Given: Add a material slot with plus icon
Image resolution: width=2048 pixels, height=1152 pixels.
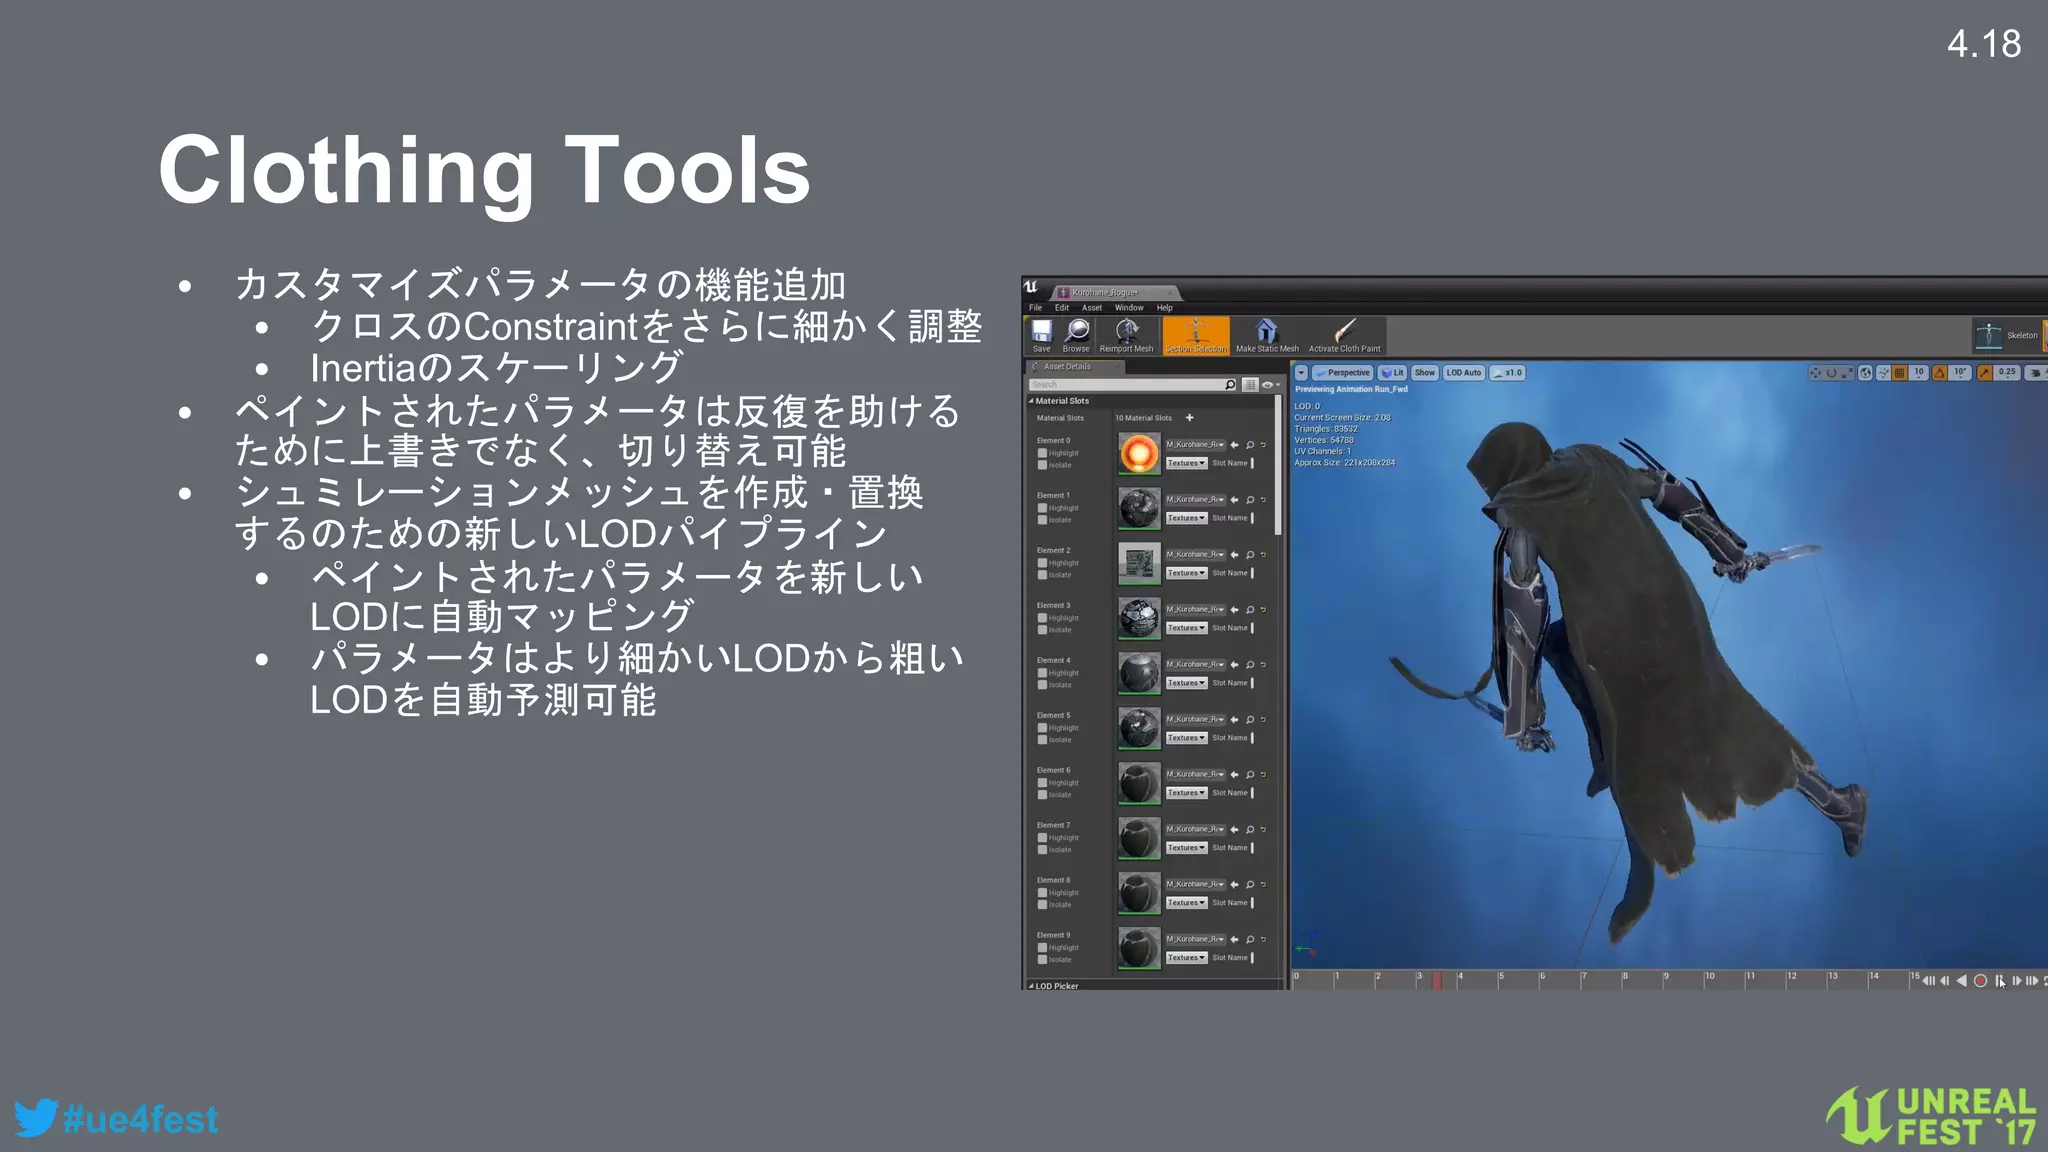Looking at the screenshot, I should click(1189, 418).
